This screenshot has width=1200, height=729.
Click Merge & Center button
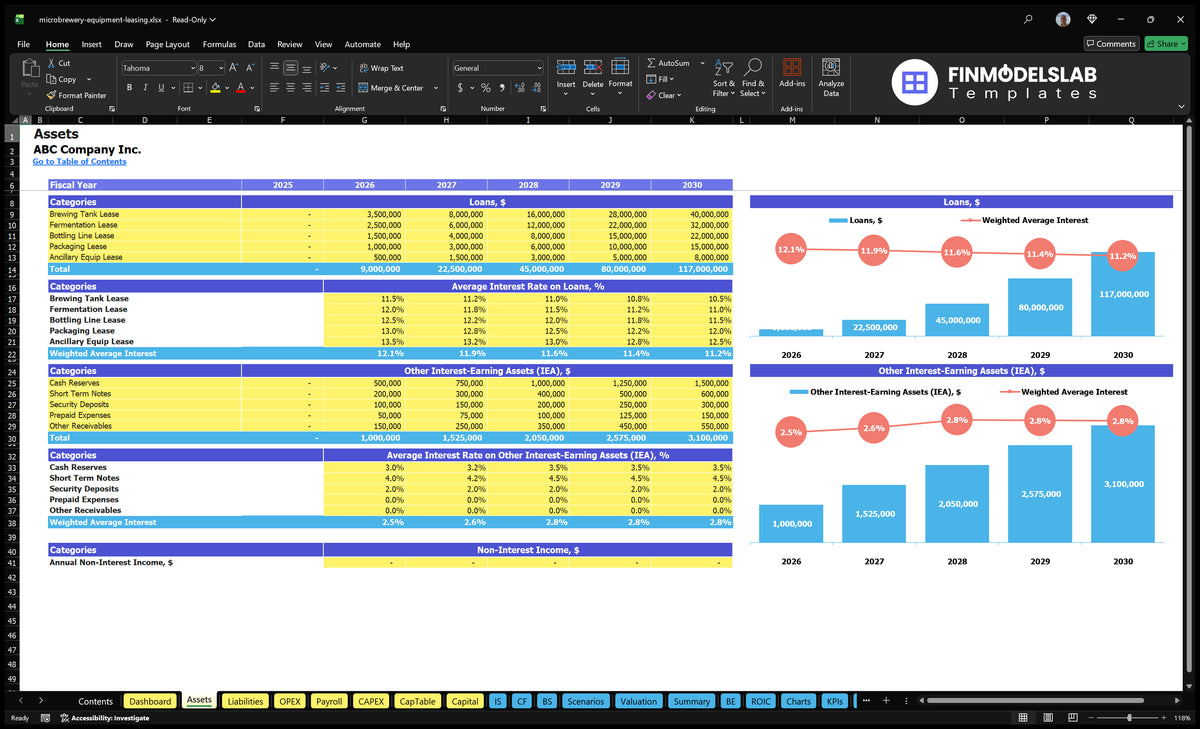[391, 88]
